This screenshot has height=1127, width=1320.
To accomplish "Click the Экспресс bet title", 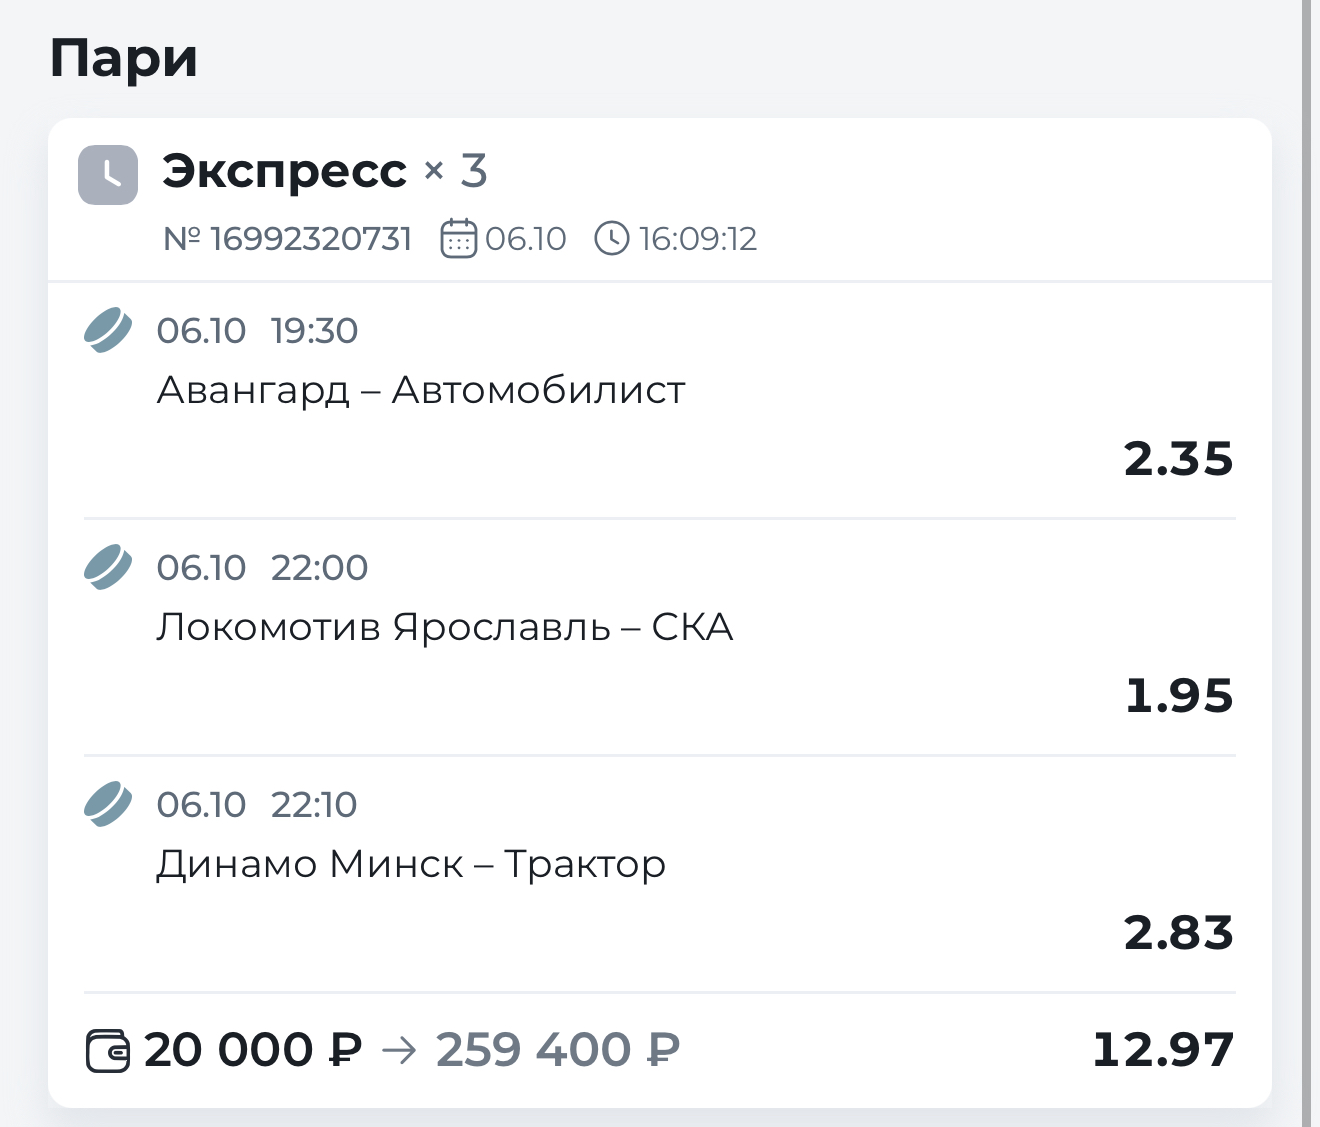I will [x=285, y=171].
